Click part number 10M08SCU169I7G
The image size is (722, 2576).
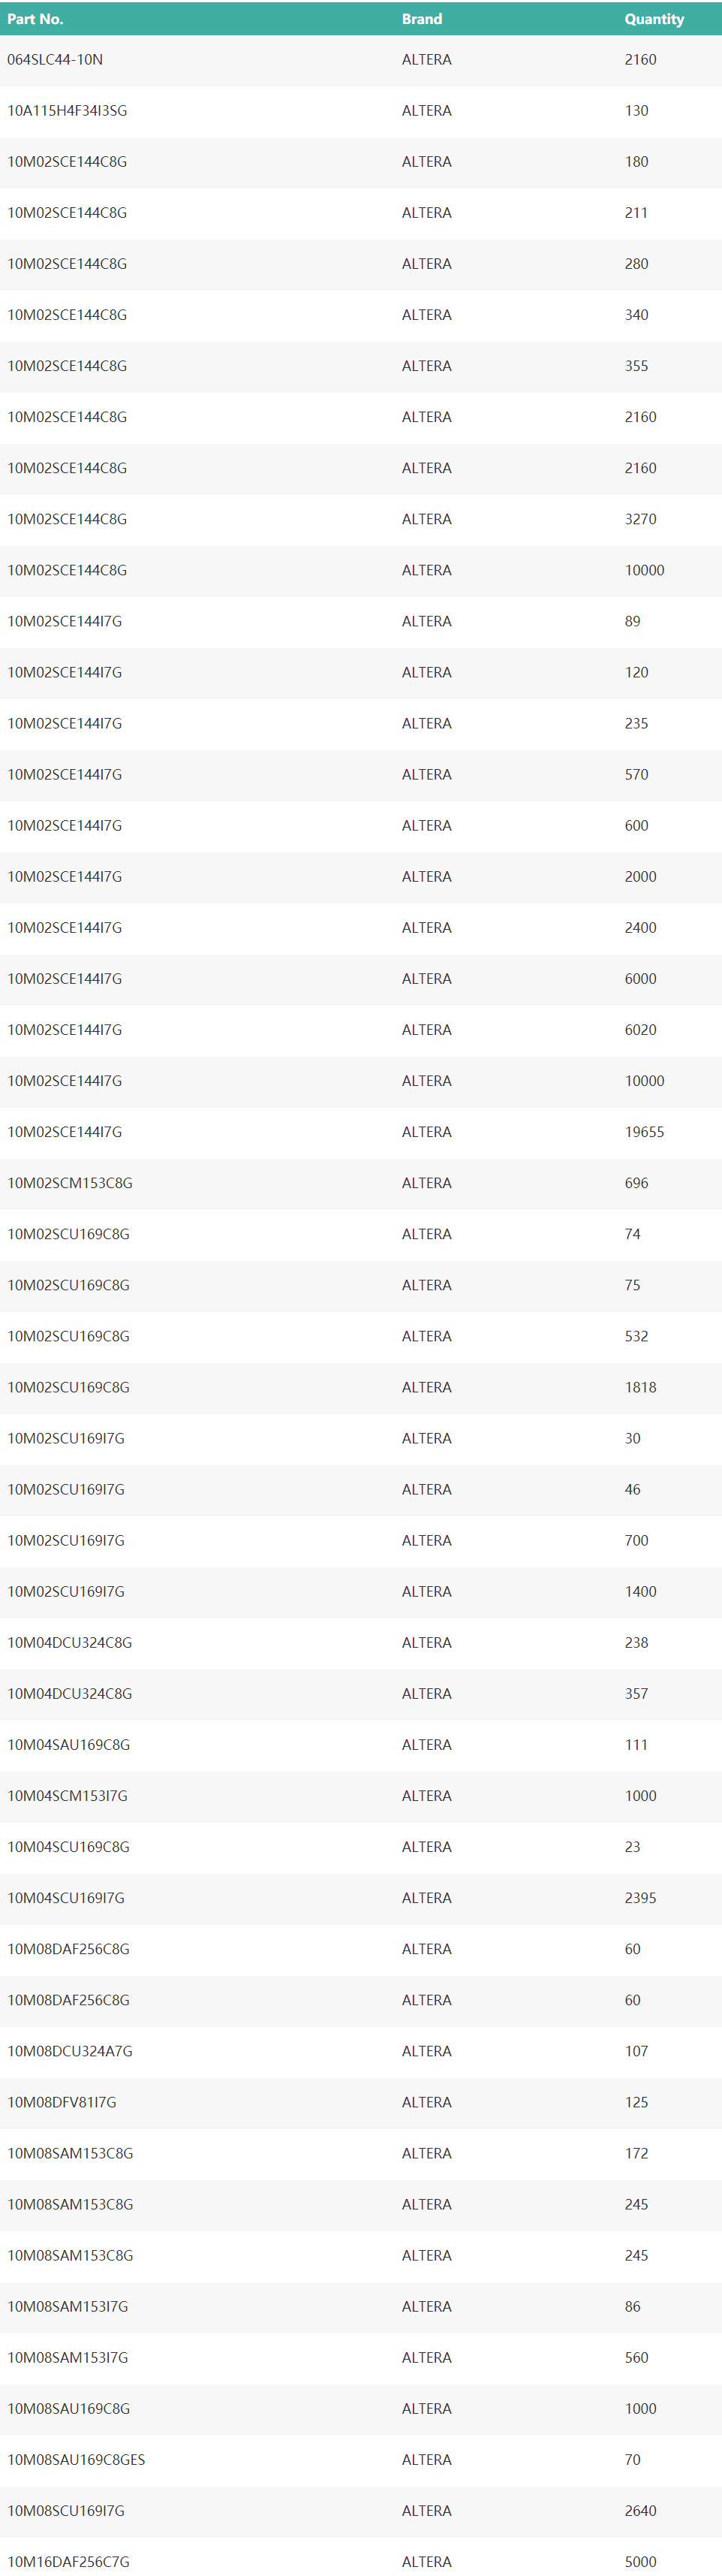pos(66,2511)
